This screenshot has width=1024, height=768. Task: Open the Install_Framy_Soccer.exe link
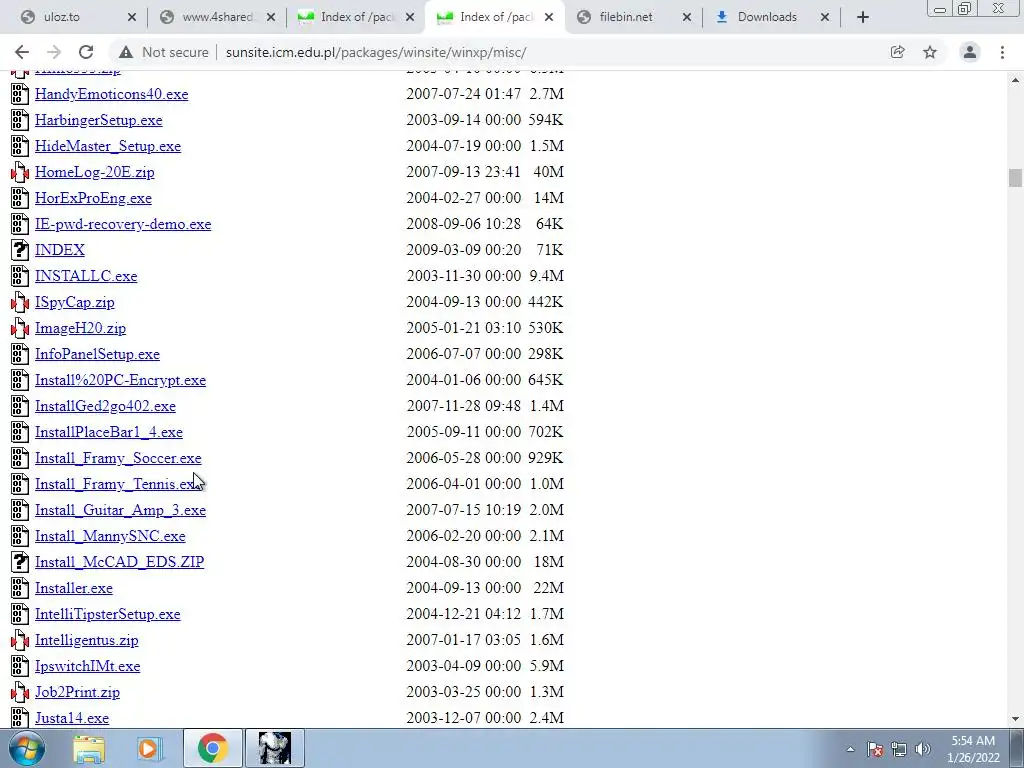pyautogui.click(x=118, y=458)
